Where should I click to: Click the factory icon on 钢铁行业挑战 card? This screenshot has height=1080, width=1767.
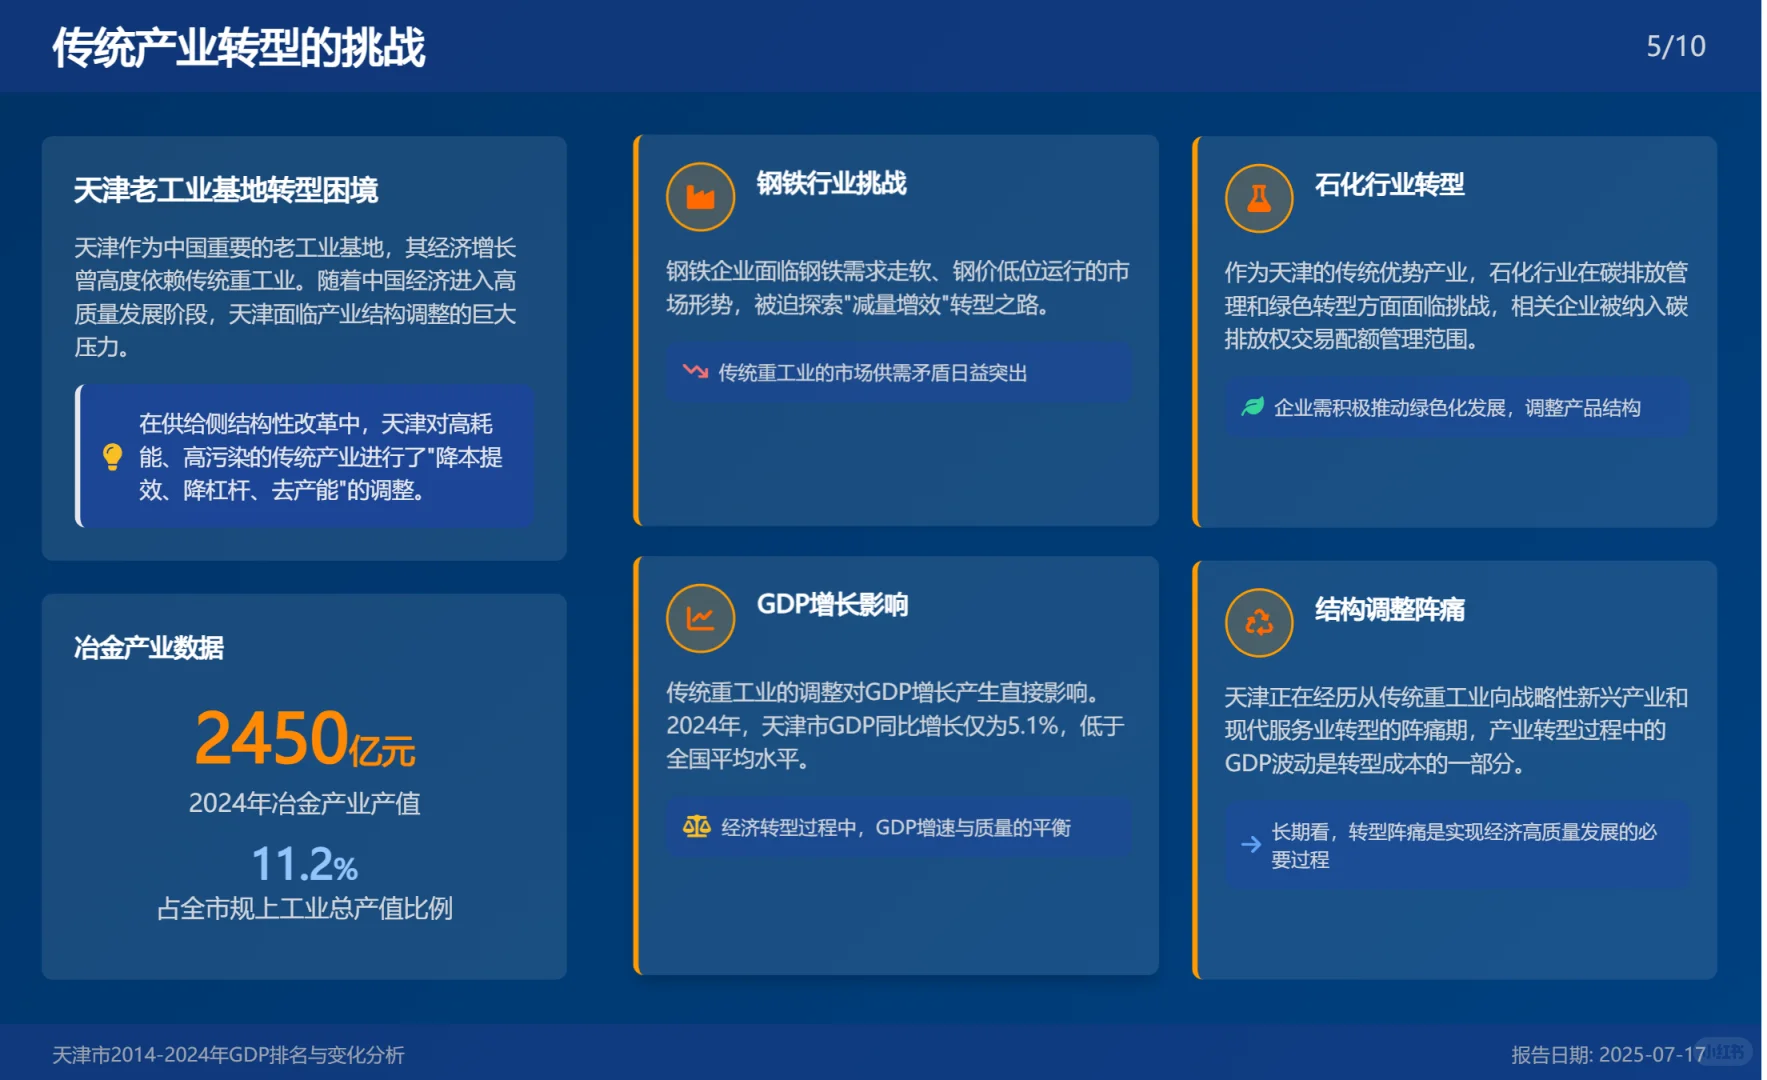700,197
